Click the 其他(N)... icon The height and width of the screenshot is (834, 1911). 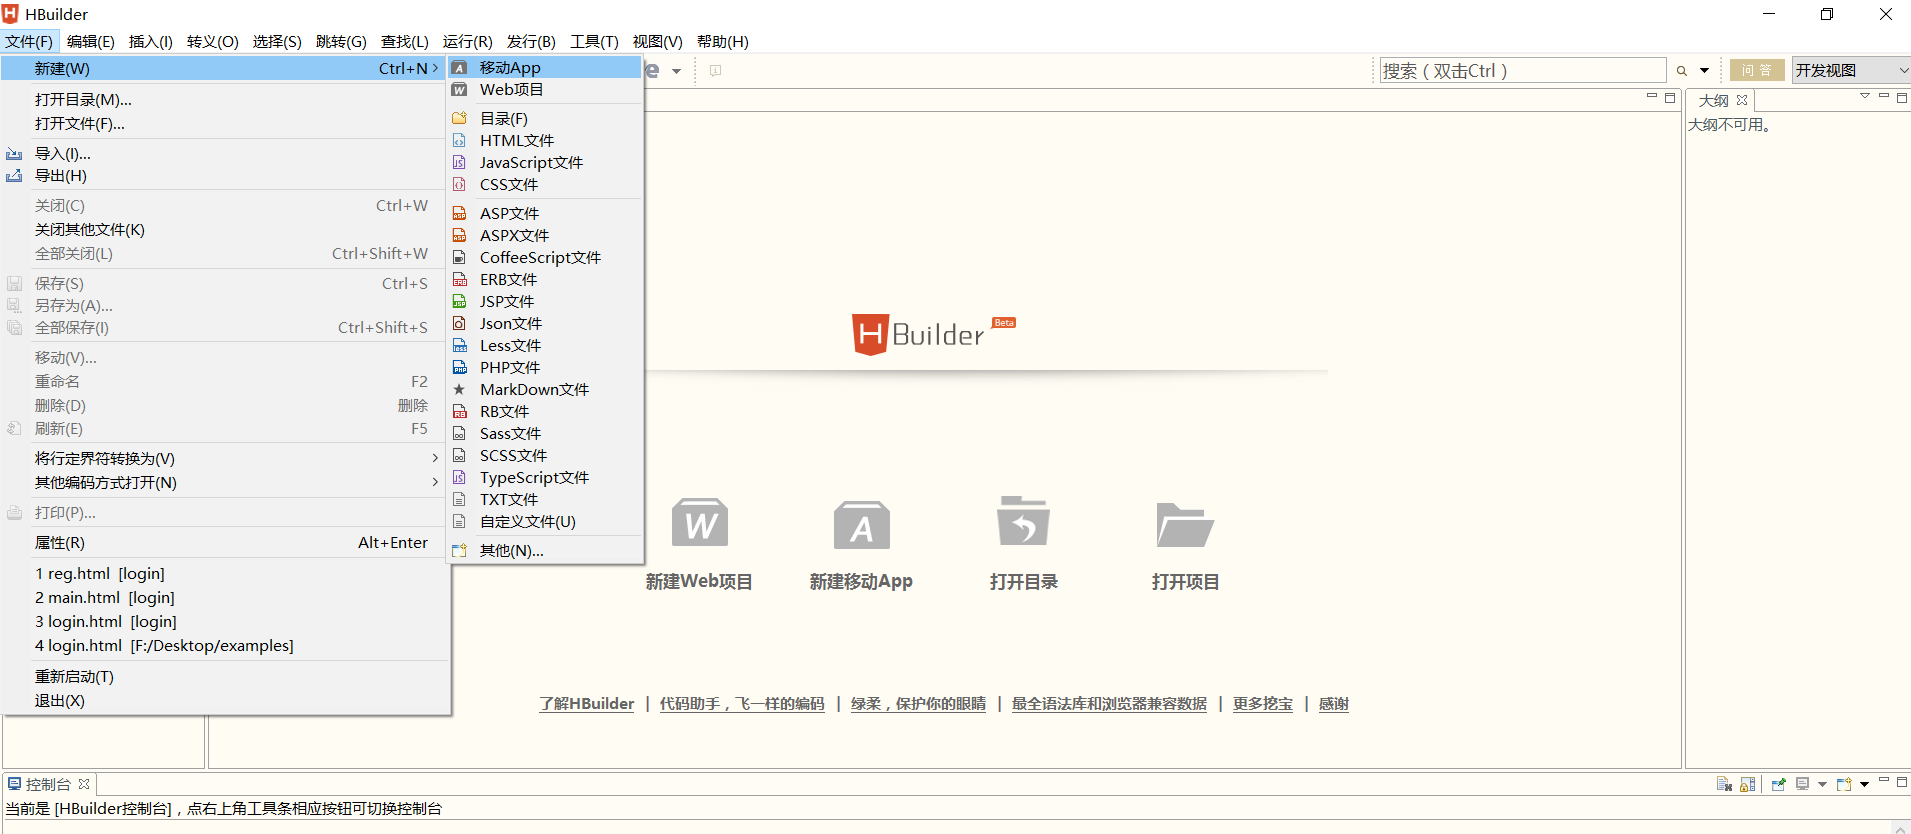tap(459, 550)
